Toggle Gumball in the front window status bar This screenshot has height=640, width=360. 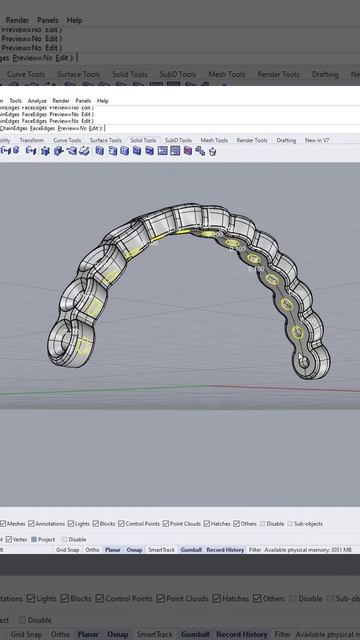pos(191,550)
